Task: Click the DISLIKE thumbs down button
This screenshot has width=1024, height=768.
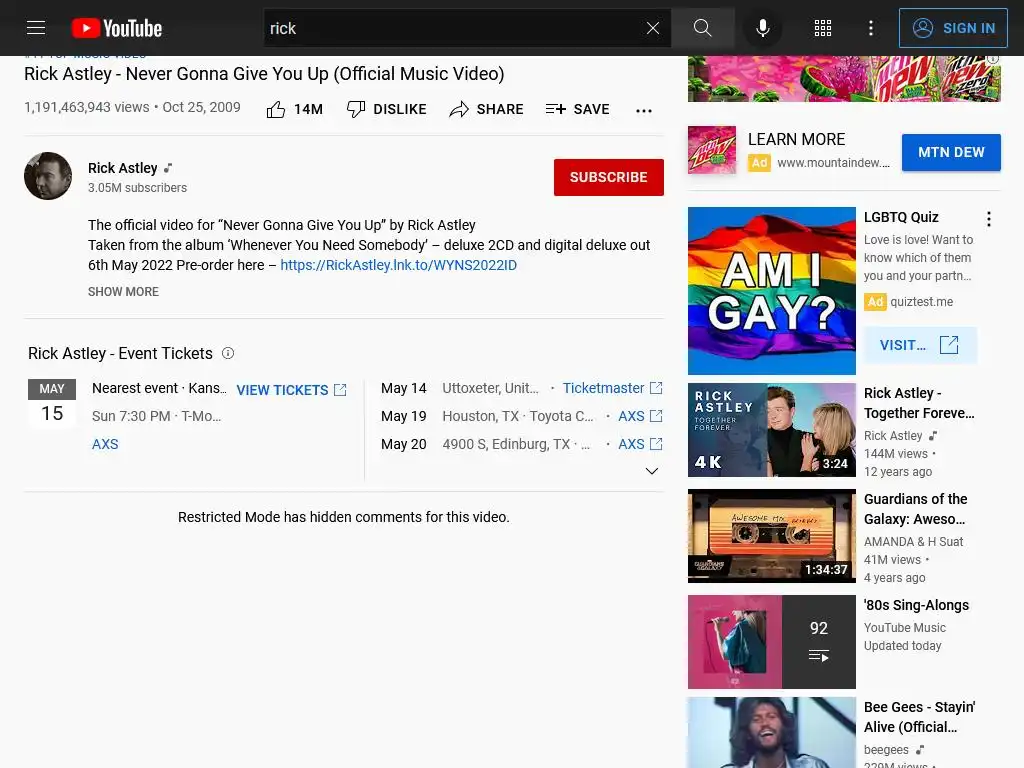Action: pyautogui.click(x=387, y=109)
